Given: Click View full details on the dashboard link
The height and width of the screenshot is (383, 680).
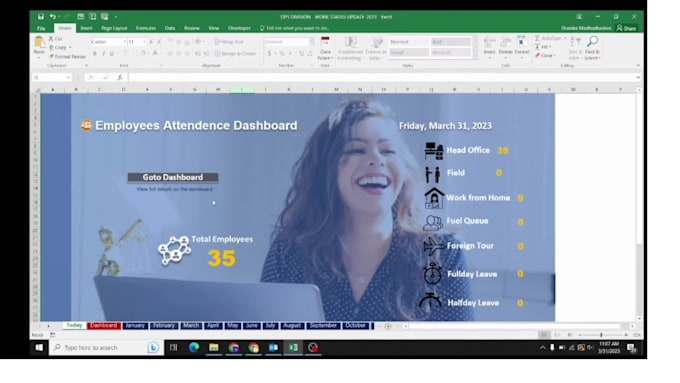Looking at the screenshot, I should pyautogui.click(x=174, y=189).
